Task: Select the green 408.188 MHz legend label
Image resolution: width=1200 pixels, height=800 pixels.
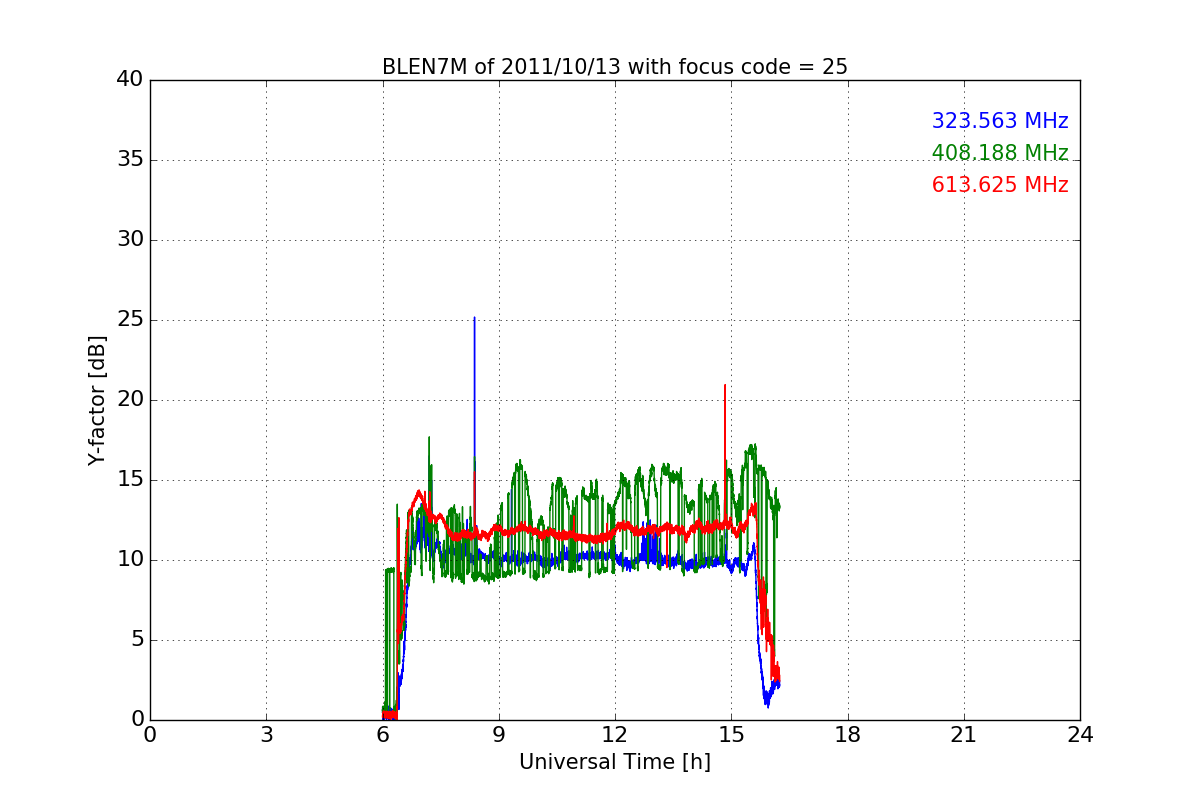Action: pyautogui.click(x=1000, y=153)
